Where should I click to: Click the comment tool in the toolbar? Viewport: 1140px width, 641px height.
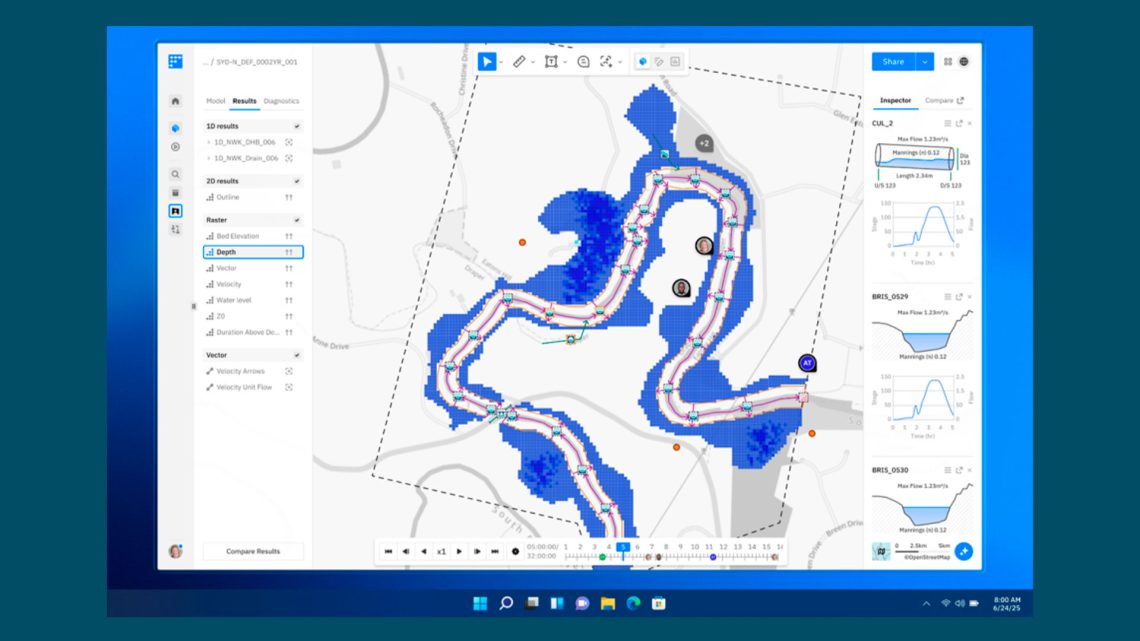(583, 61)
